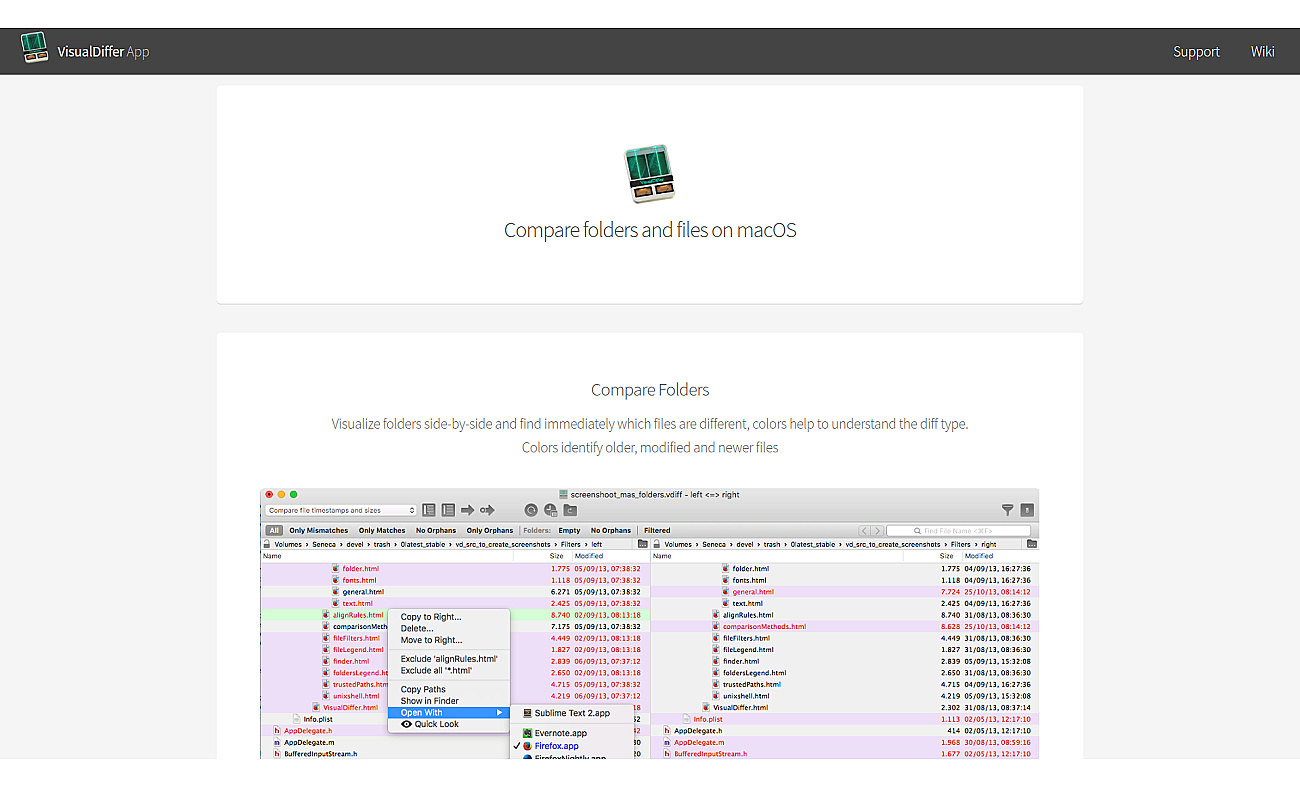Click the circular refresh toolbar icon
The image size is (1300, 788).
tap(531, 510)
